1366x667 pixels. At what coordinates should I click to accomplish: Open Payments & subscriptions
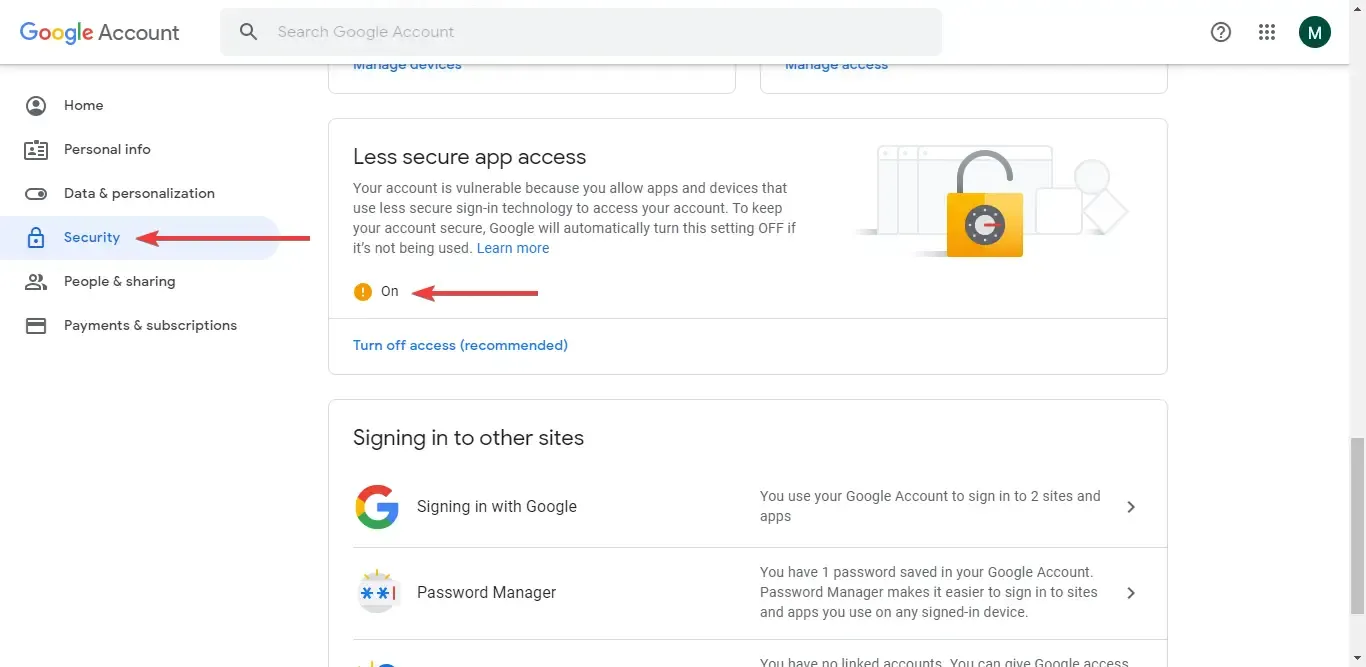click(x=150, y=325)
